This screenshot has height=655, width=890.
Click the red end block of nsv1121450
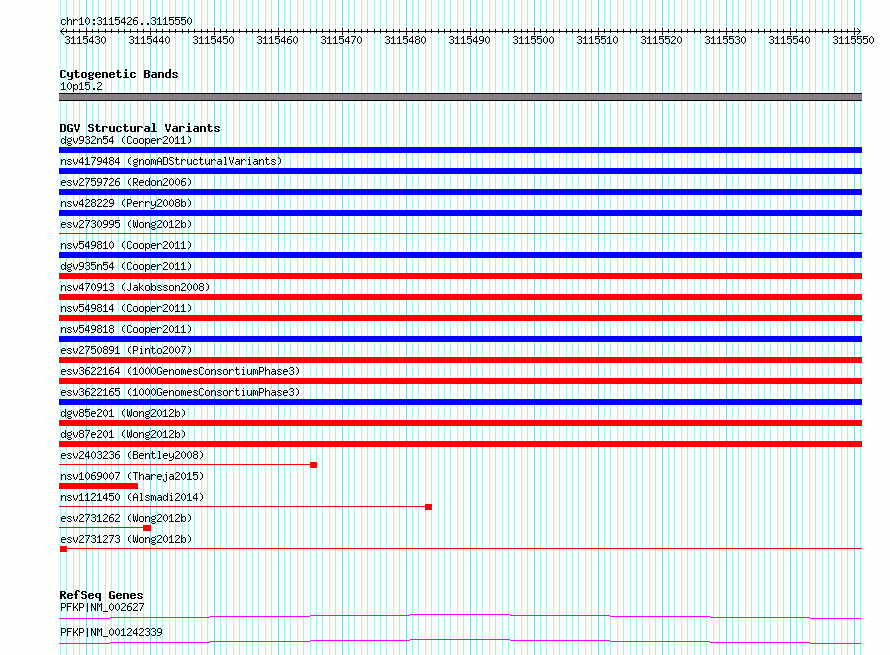pos(429,507)
